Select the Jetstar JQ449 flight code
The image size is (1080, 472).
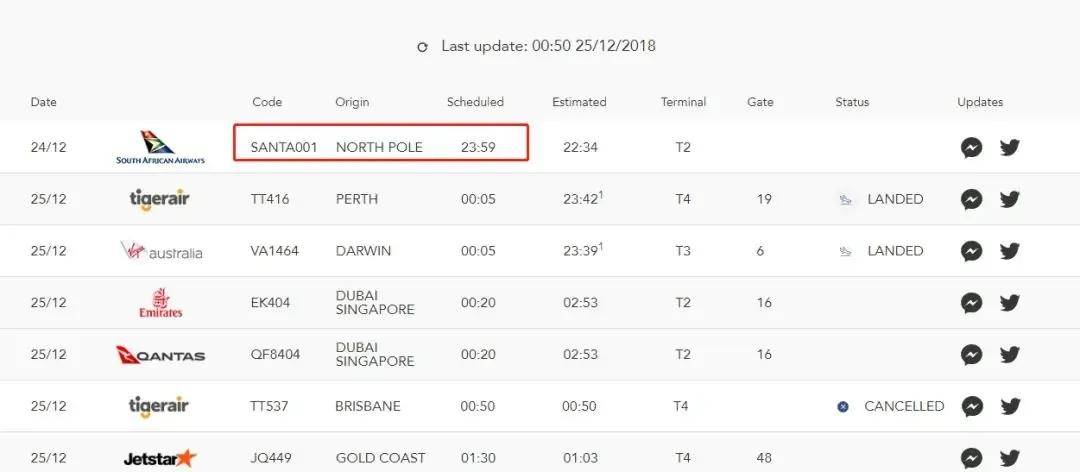point(270,458)
